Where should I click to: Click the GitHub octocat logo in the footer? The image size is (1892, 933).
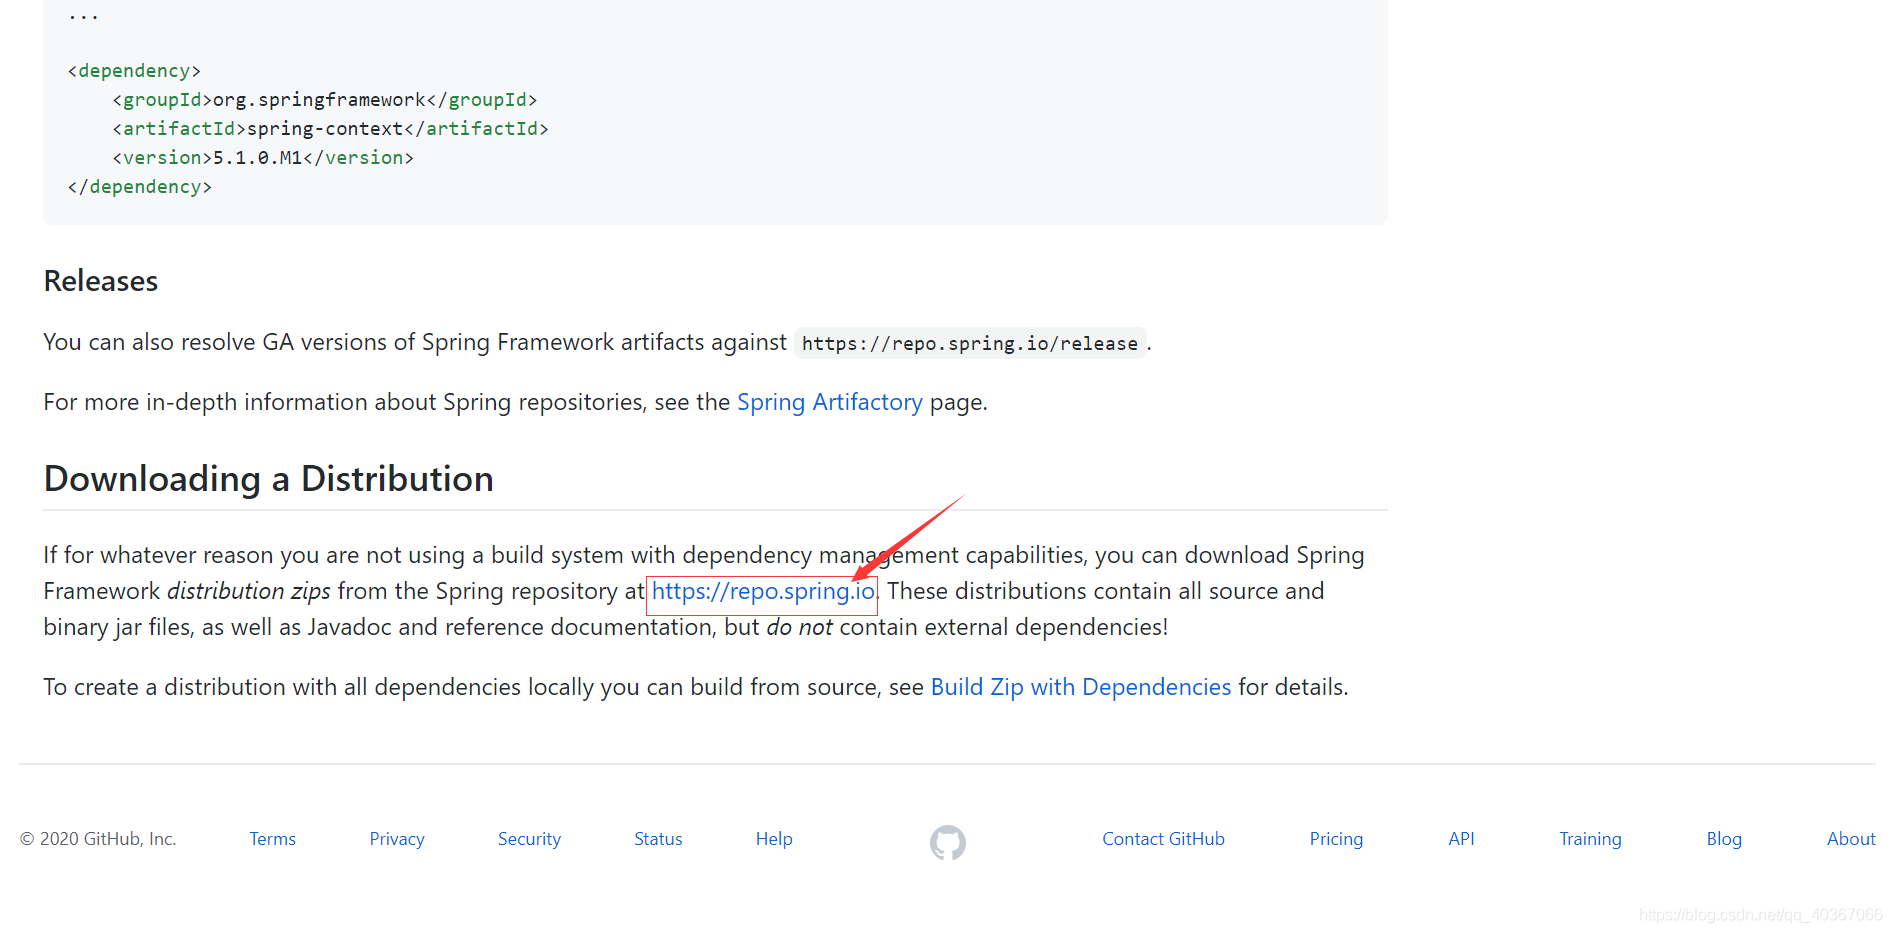coord(947,842)
